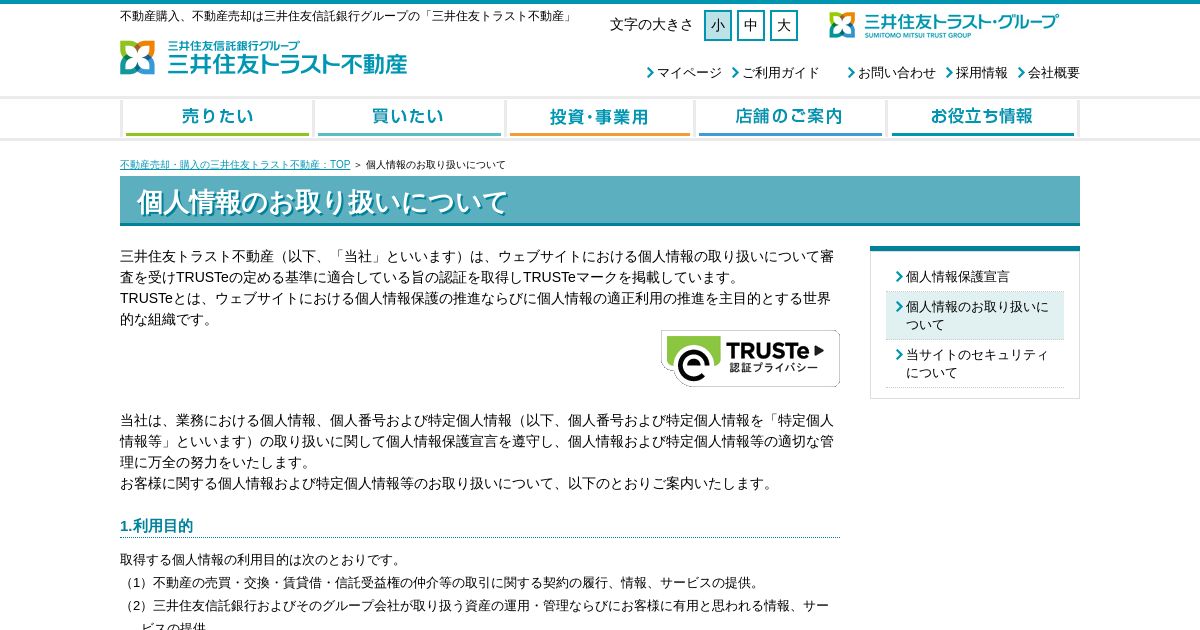Viewport: 1200px width, 630px height.
Task: Open the お役立ち情報 navigation tab
Action: [x=982, y=118]
